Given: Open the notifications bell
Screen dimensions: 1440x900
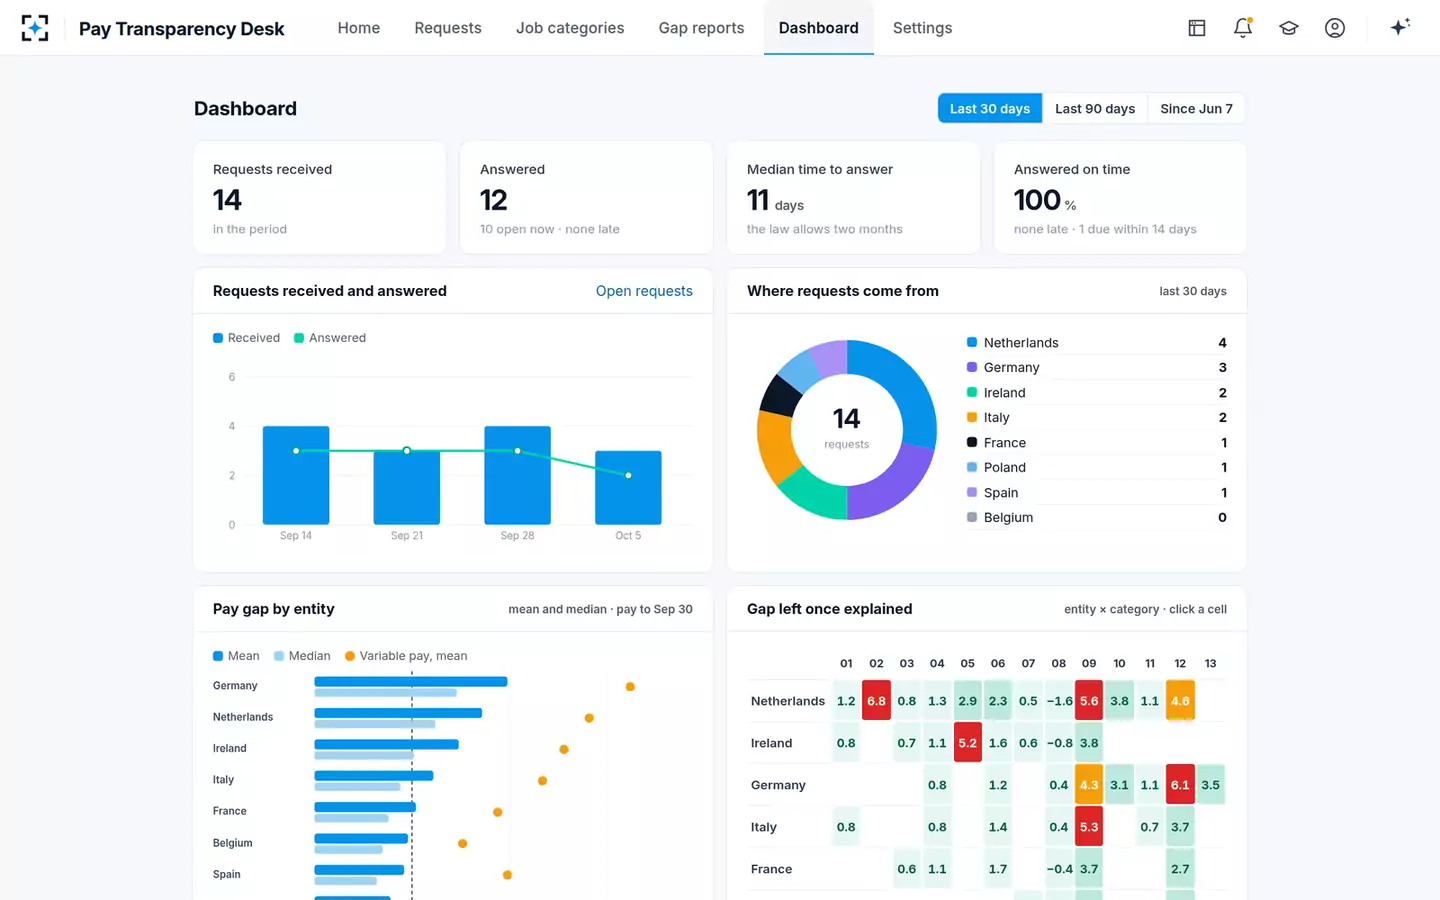Looking at the screenshot, I should pos(1243,28).
